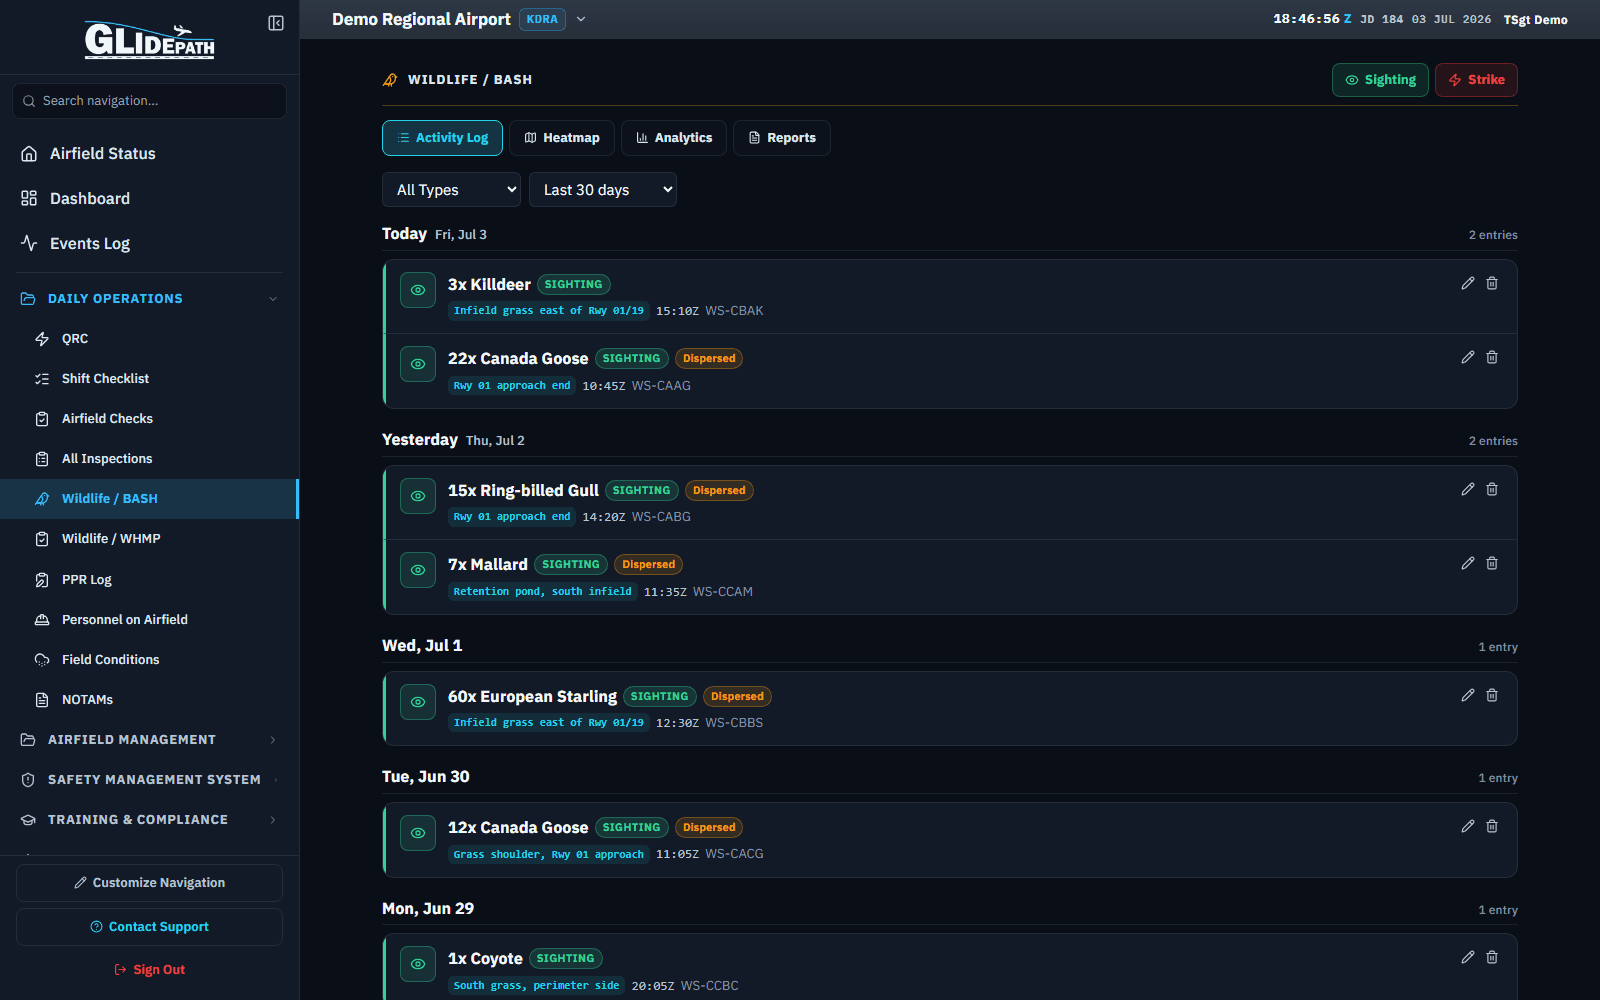The height and width of the screenshot is (1000, 1600).
Task: Click the KDRA airport code badge
Action: (x=542, y=19)
